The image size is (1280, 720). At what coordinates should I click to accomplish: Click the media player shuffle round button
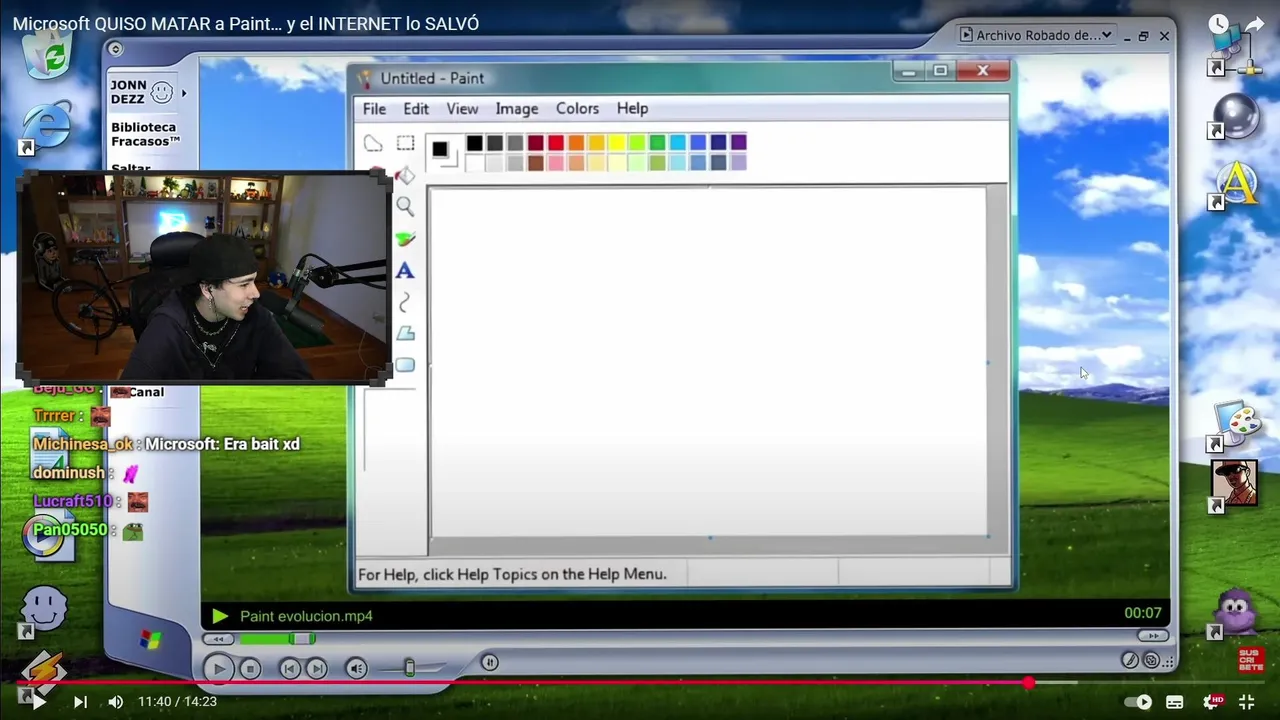click(x=489, y=662)
